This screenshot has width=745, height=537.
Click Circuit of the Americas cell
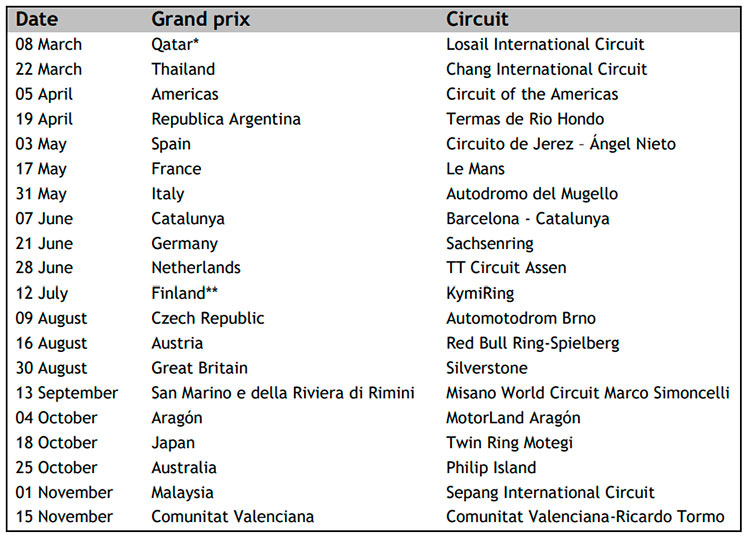click(532, 94)
